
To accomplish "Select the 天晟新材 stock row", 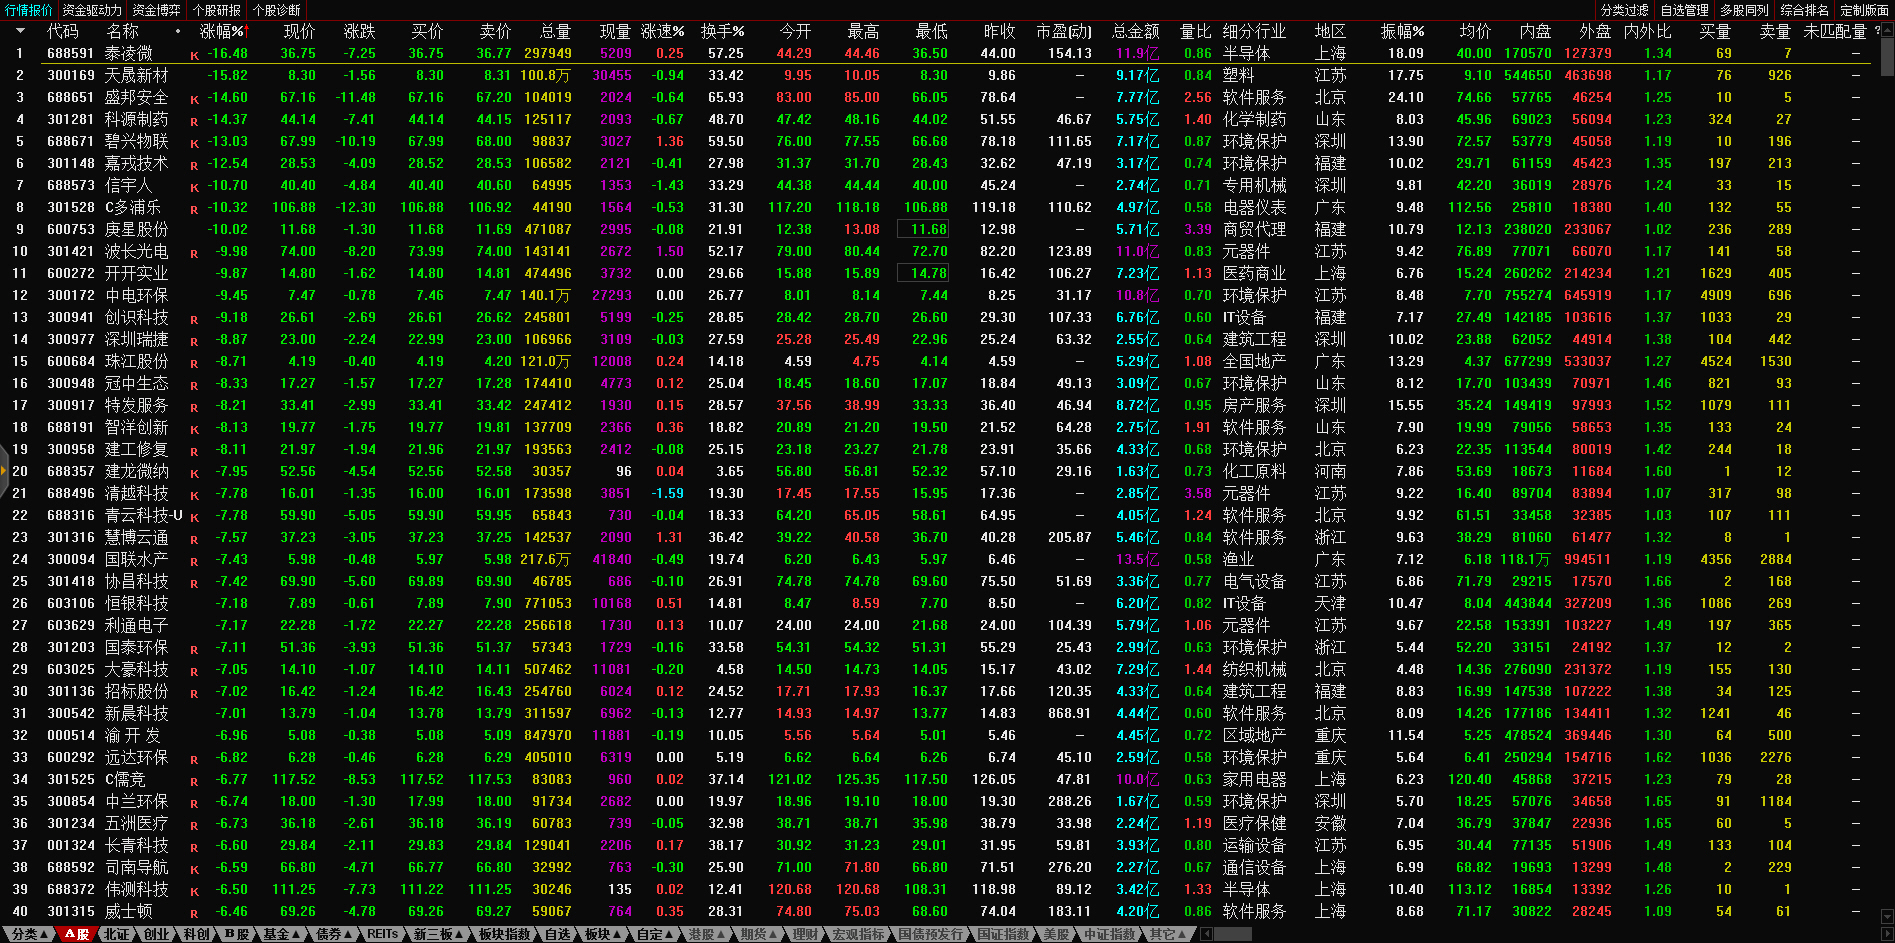I will click(x=136, y=76).
